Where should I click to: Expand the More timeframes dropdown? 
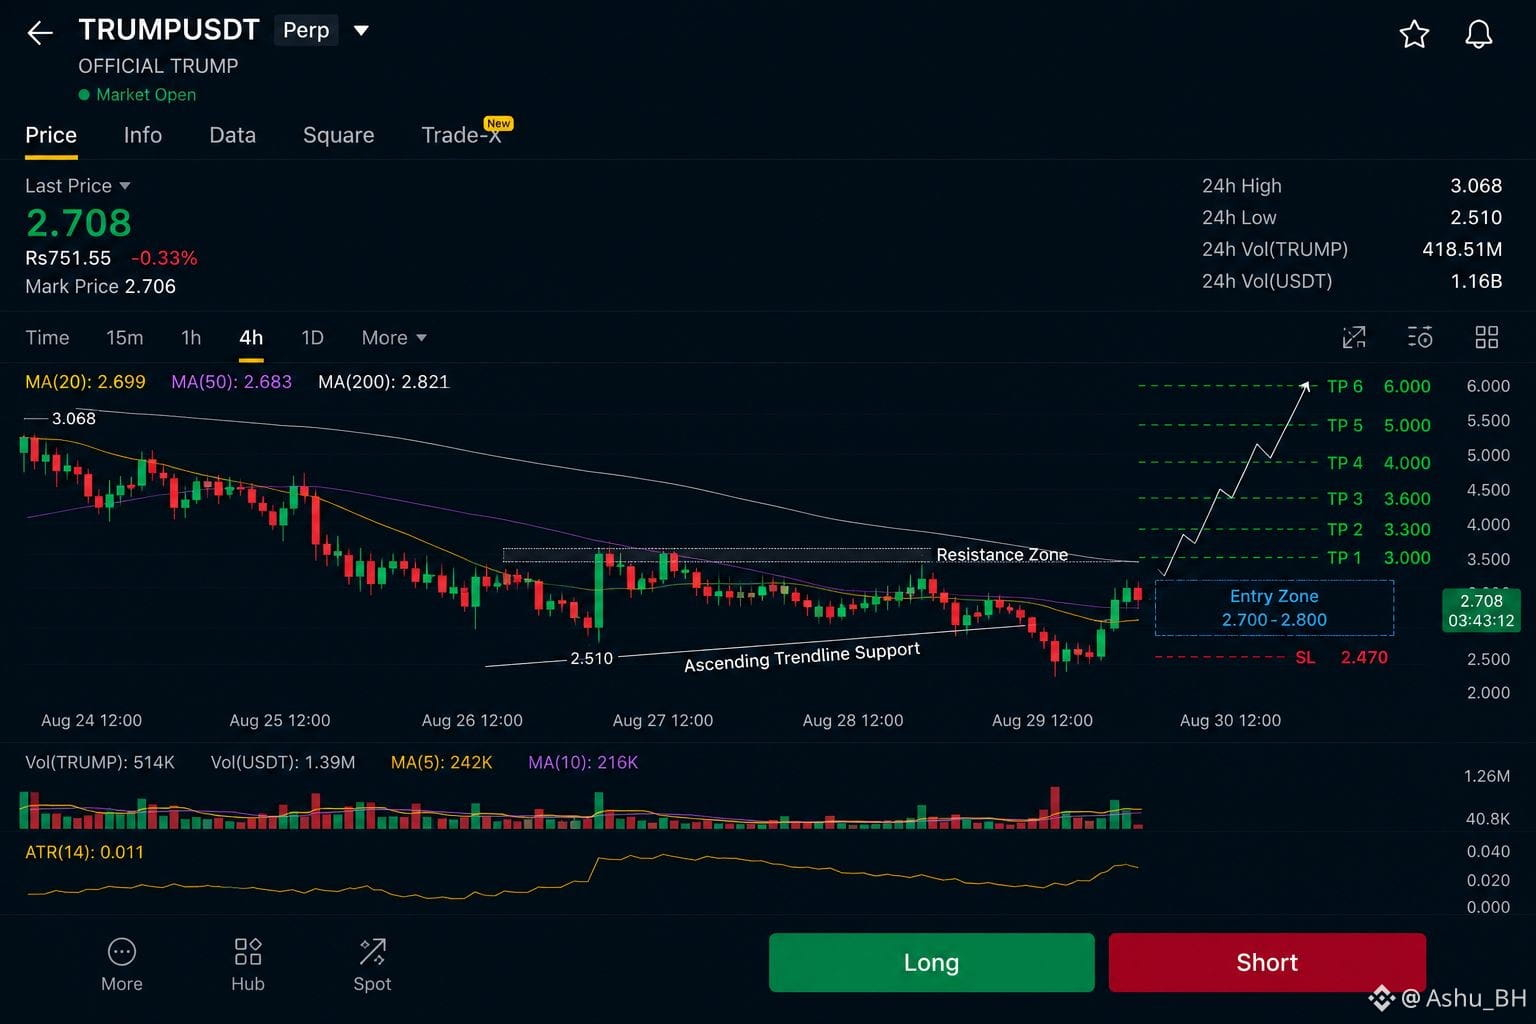click(x=394, y=338)
